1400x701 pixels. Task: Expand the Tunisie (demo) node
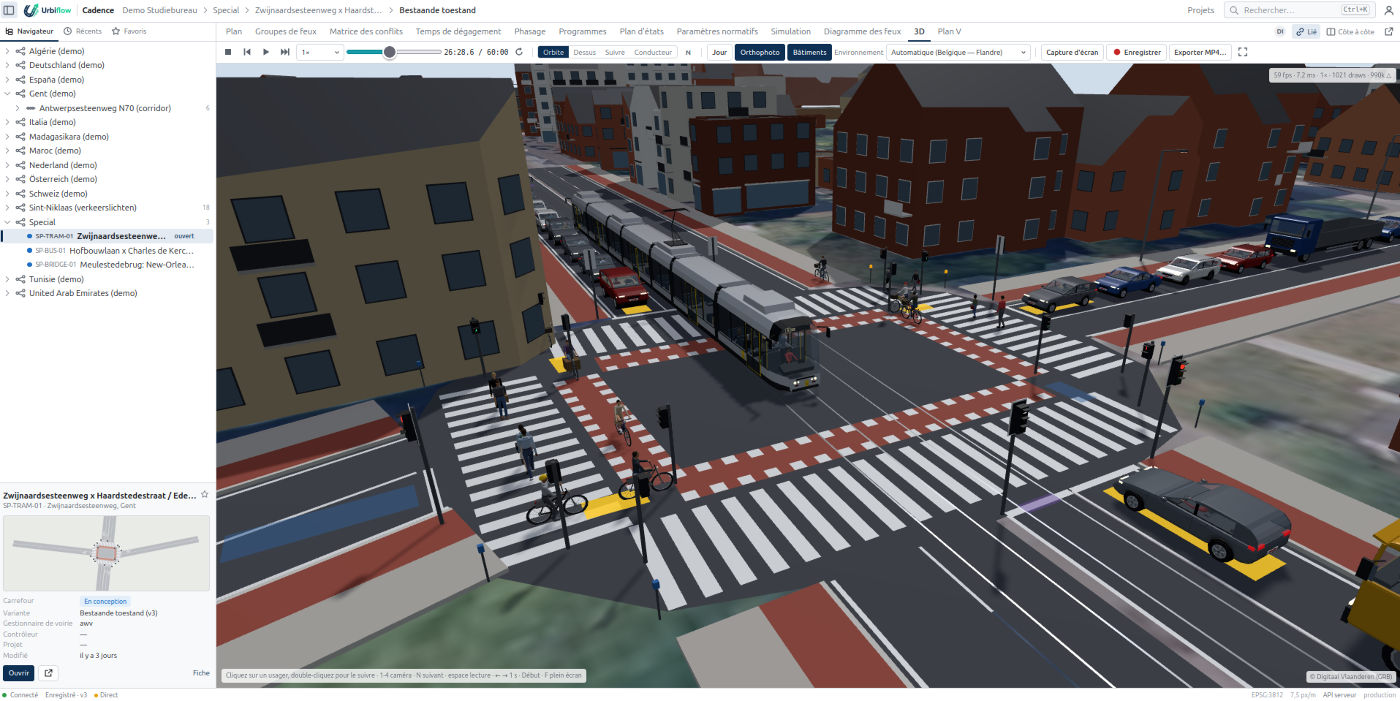click(8, 279)
